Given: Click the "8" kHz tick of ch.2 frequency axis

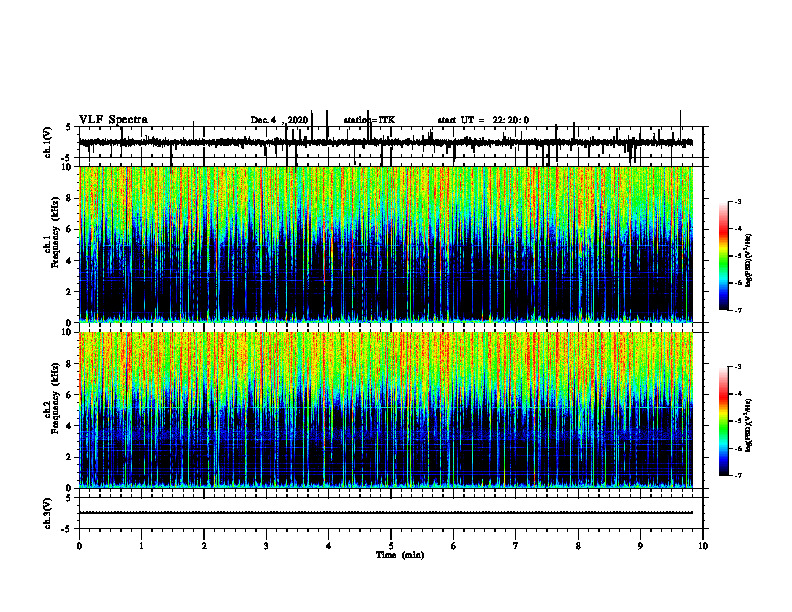Looking at the screenshot, I should [70, 364].
